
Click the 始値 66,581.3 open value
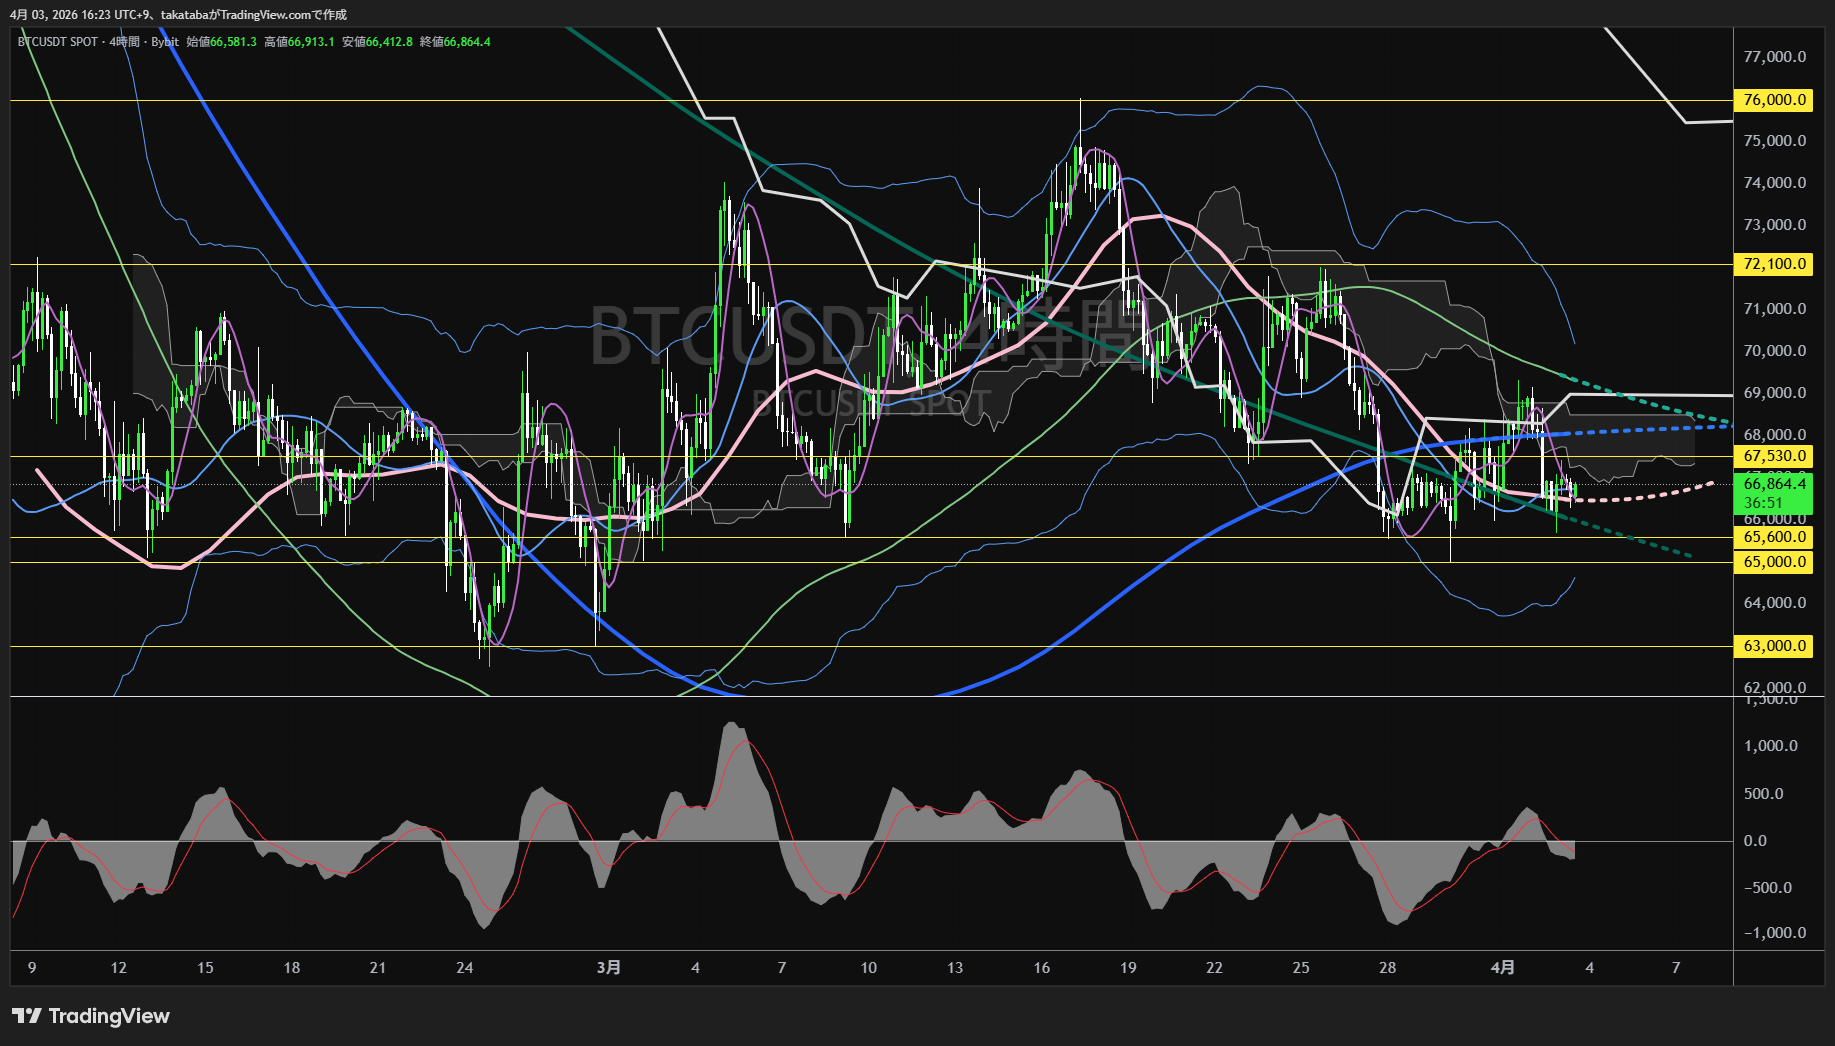[222, 42]
